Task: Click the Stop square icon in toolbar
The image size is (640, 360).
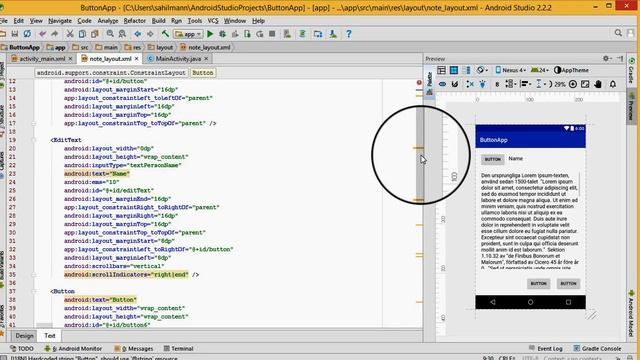Action: point(272,34)
